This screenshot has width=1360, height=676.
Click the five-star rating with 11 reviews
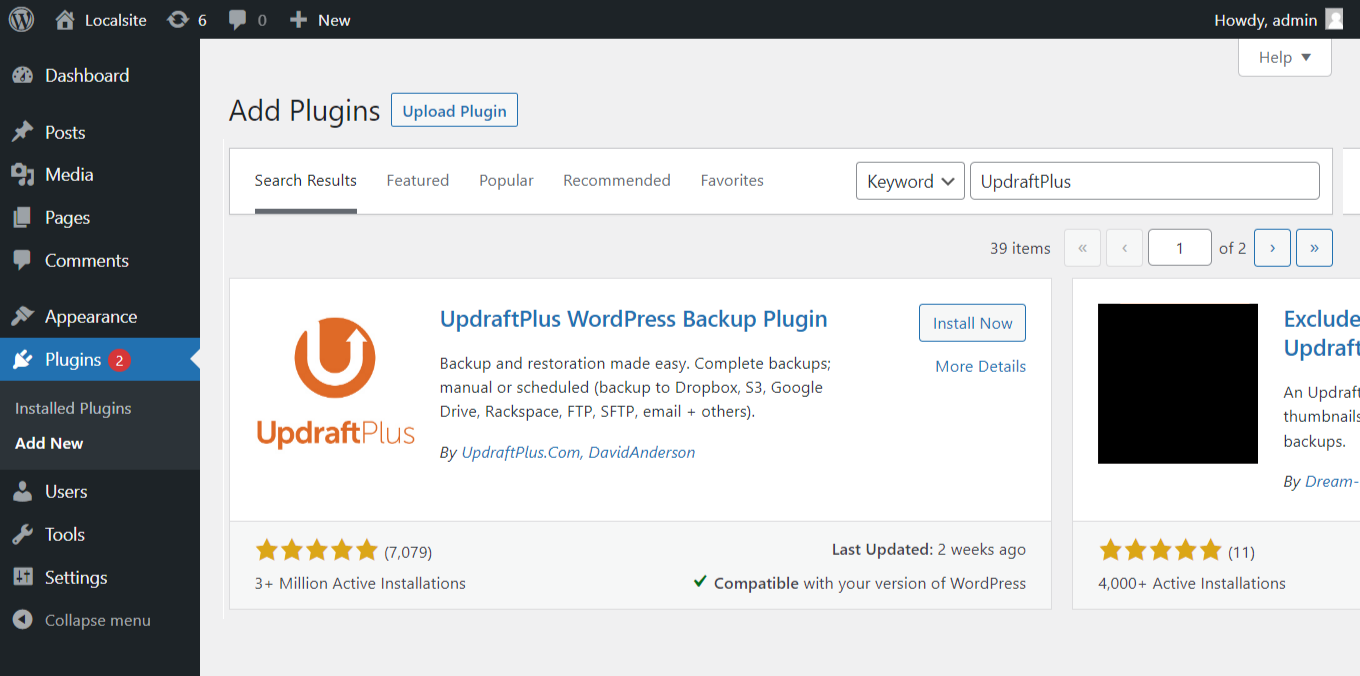pos(1160,550)
